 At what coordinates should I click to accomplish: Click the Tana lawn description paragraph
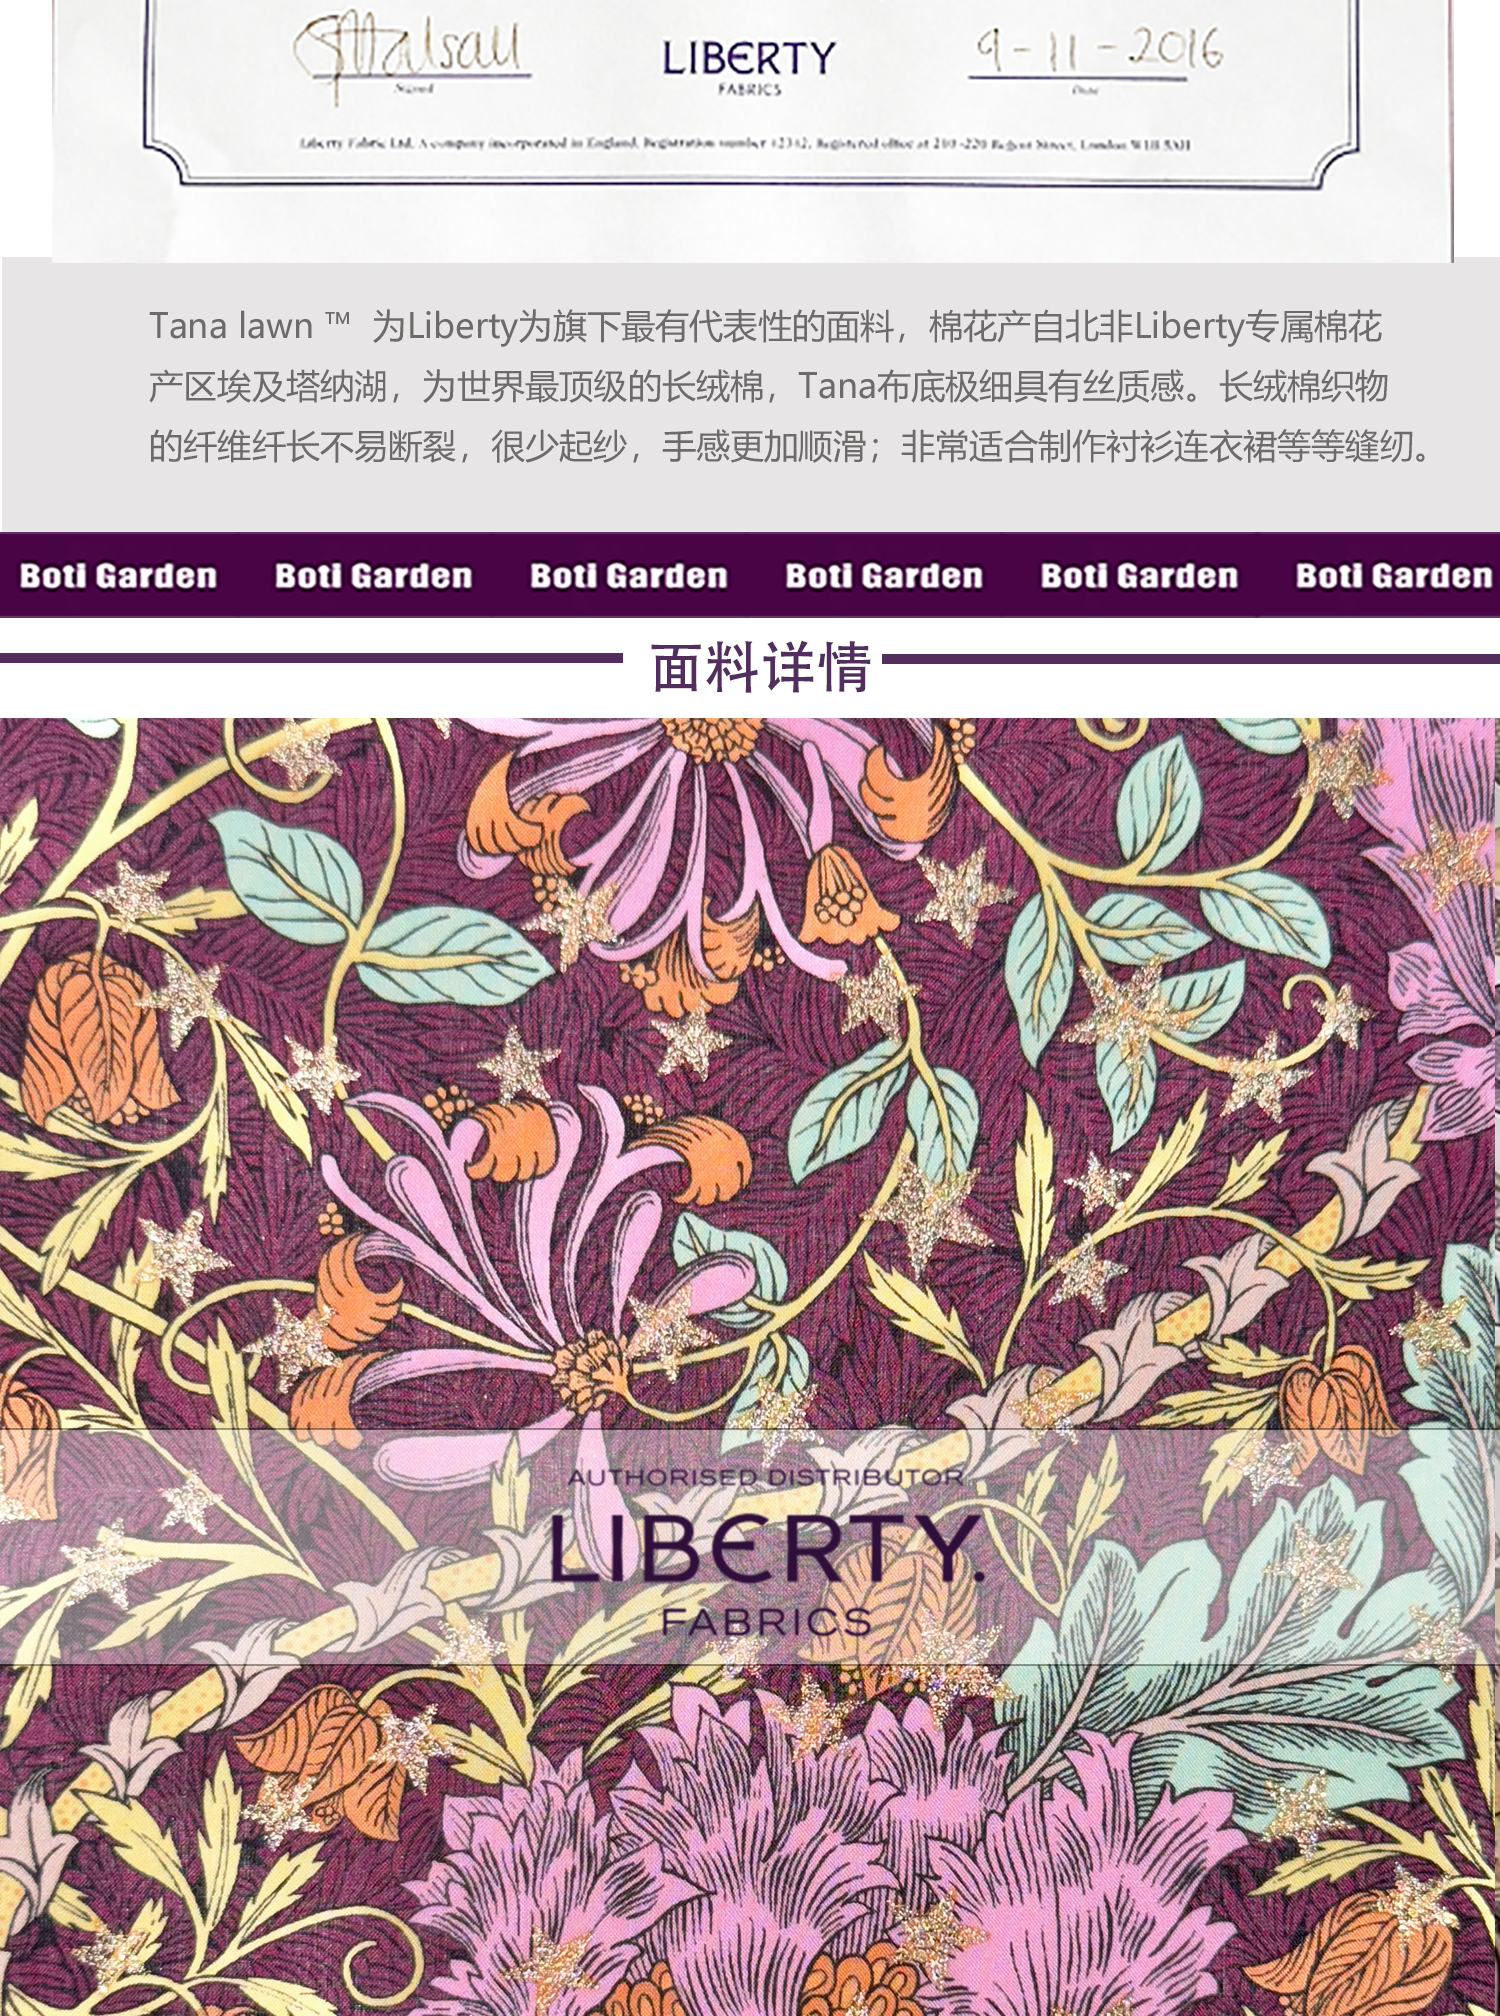click(790, 386)
